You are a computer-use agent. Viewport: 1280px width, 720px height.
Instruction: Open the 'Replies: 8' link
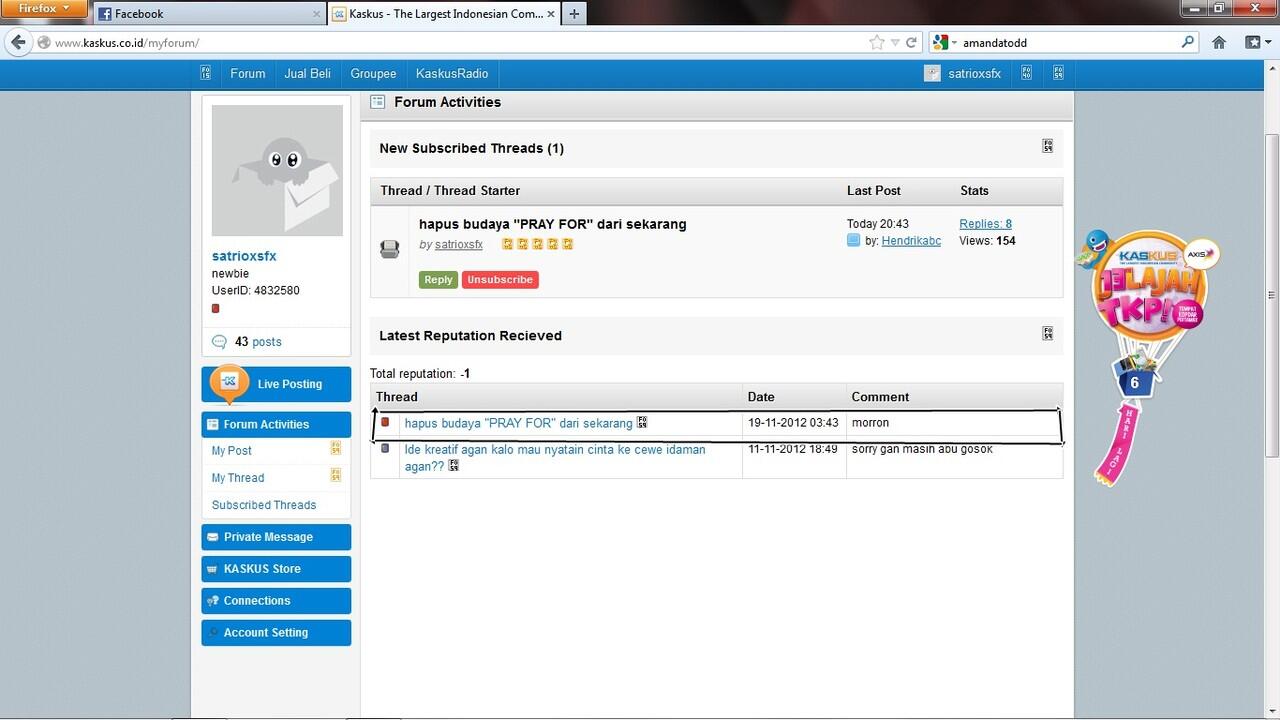[x=985, y=224]
